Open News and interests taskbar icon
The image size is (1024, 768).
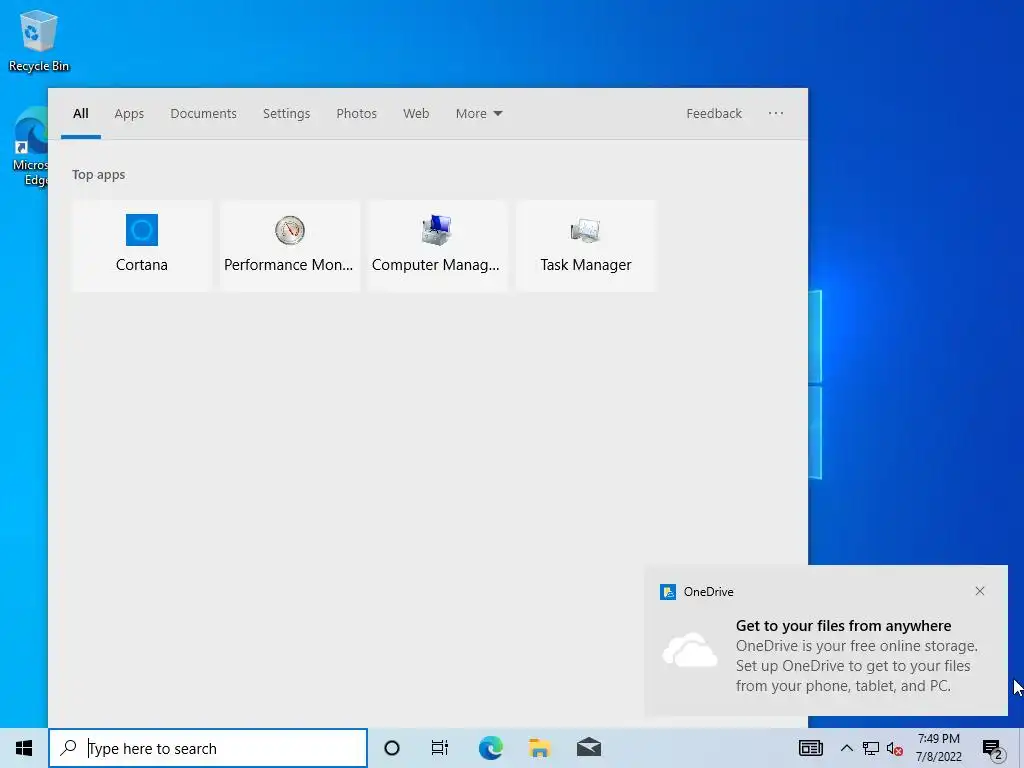(x=810, y=748)
